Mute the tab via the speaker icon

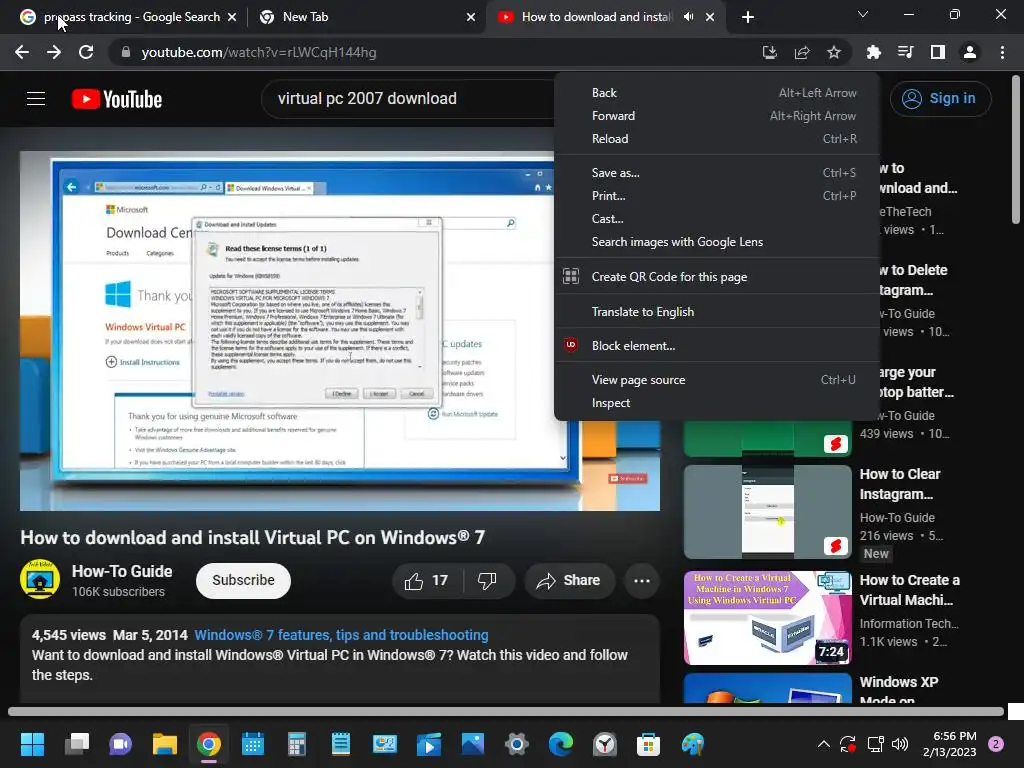coord(688,17)
